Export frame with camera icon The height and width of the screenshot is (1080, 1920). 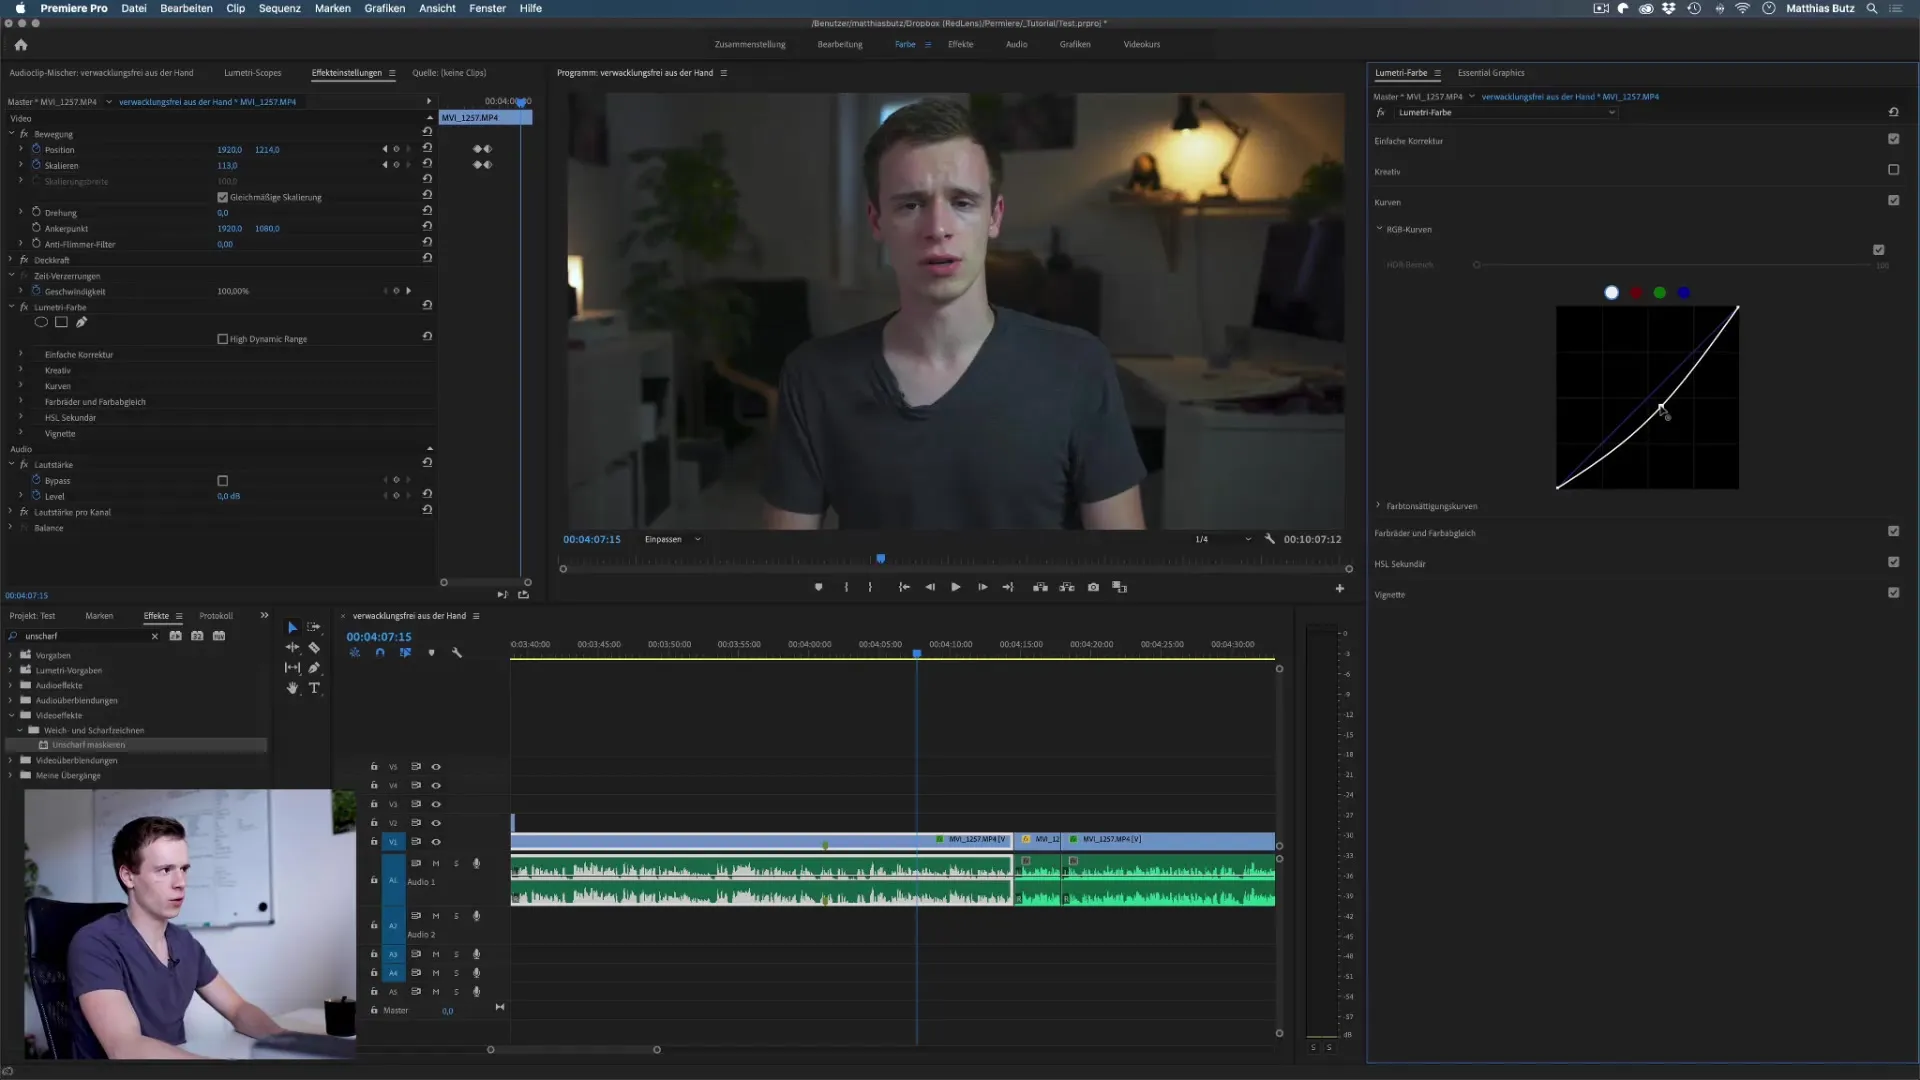click(x=1093, y=587)
